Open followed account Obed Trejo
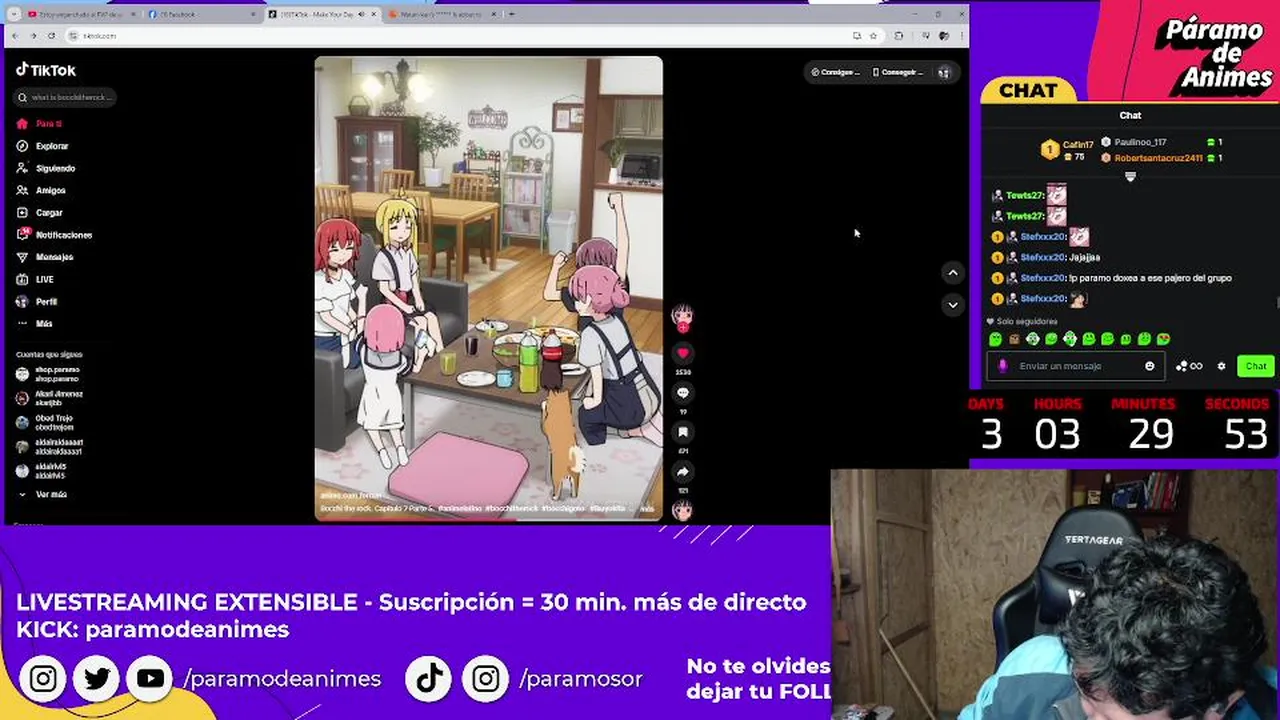 (x=45, y=422)
